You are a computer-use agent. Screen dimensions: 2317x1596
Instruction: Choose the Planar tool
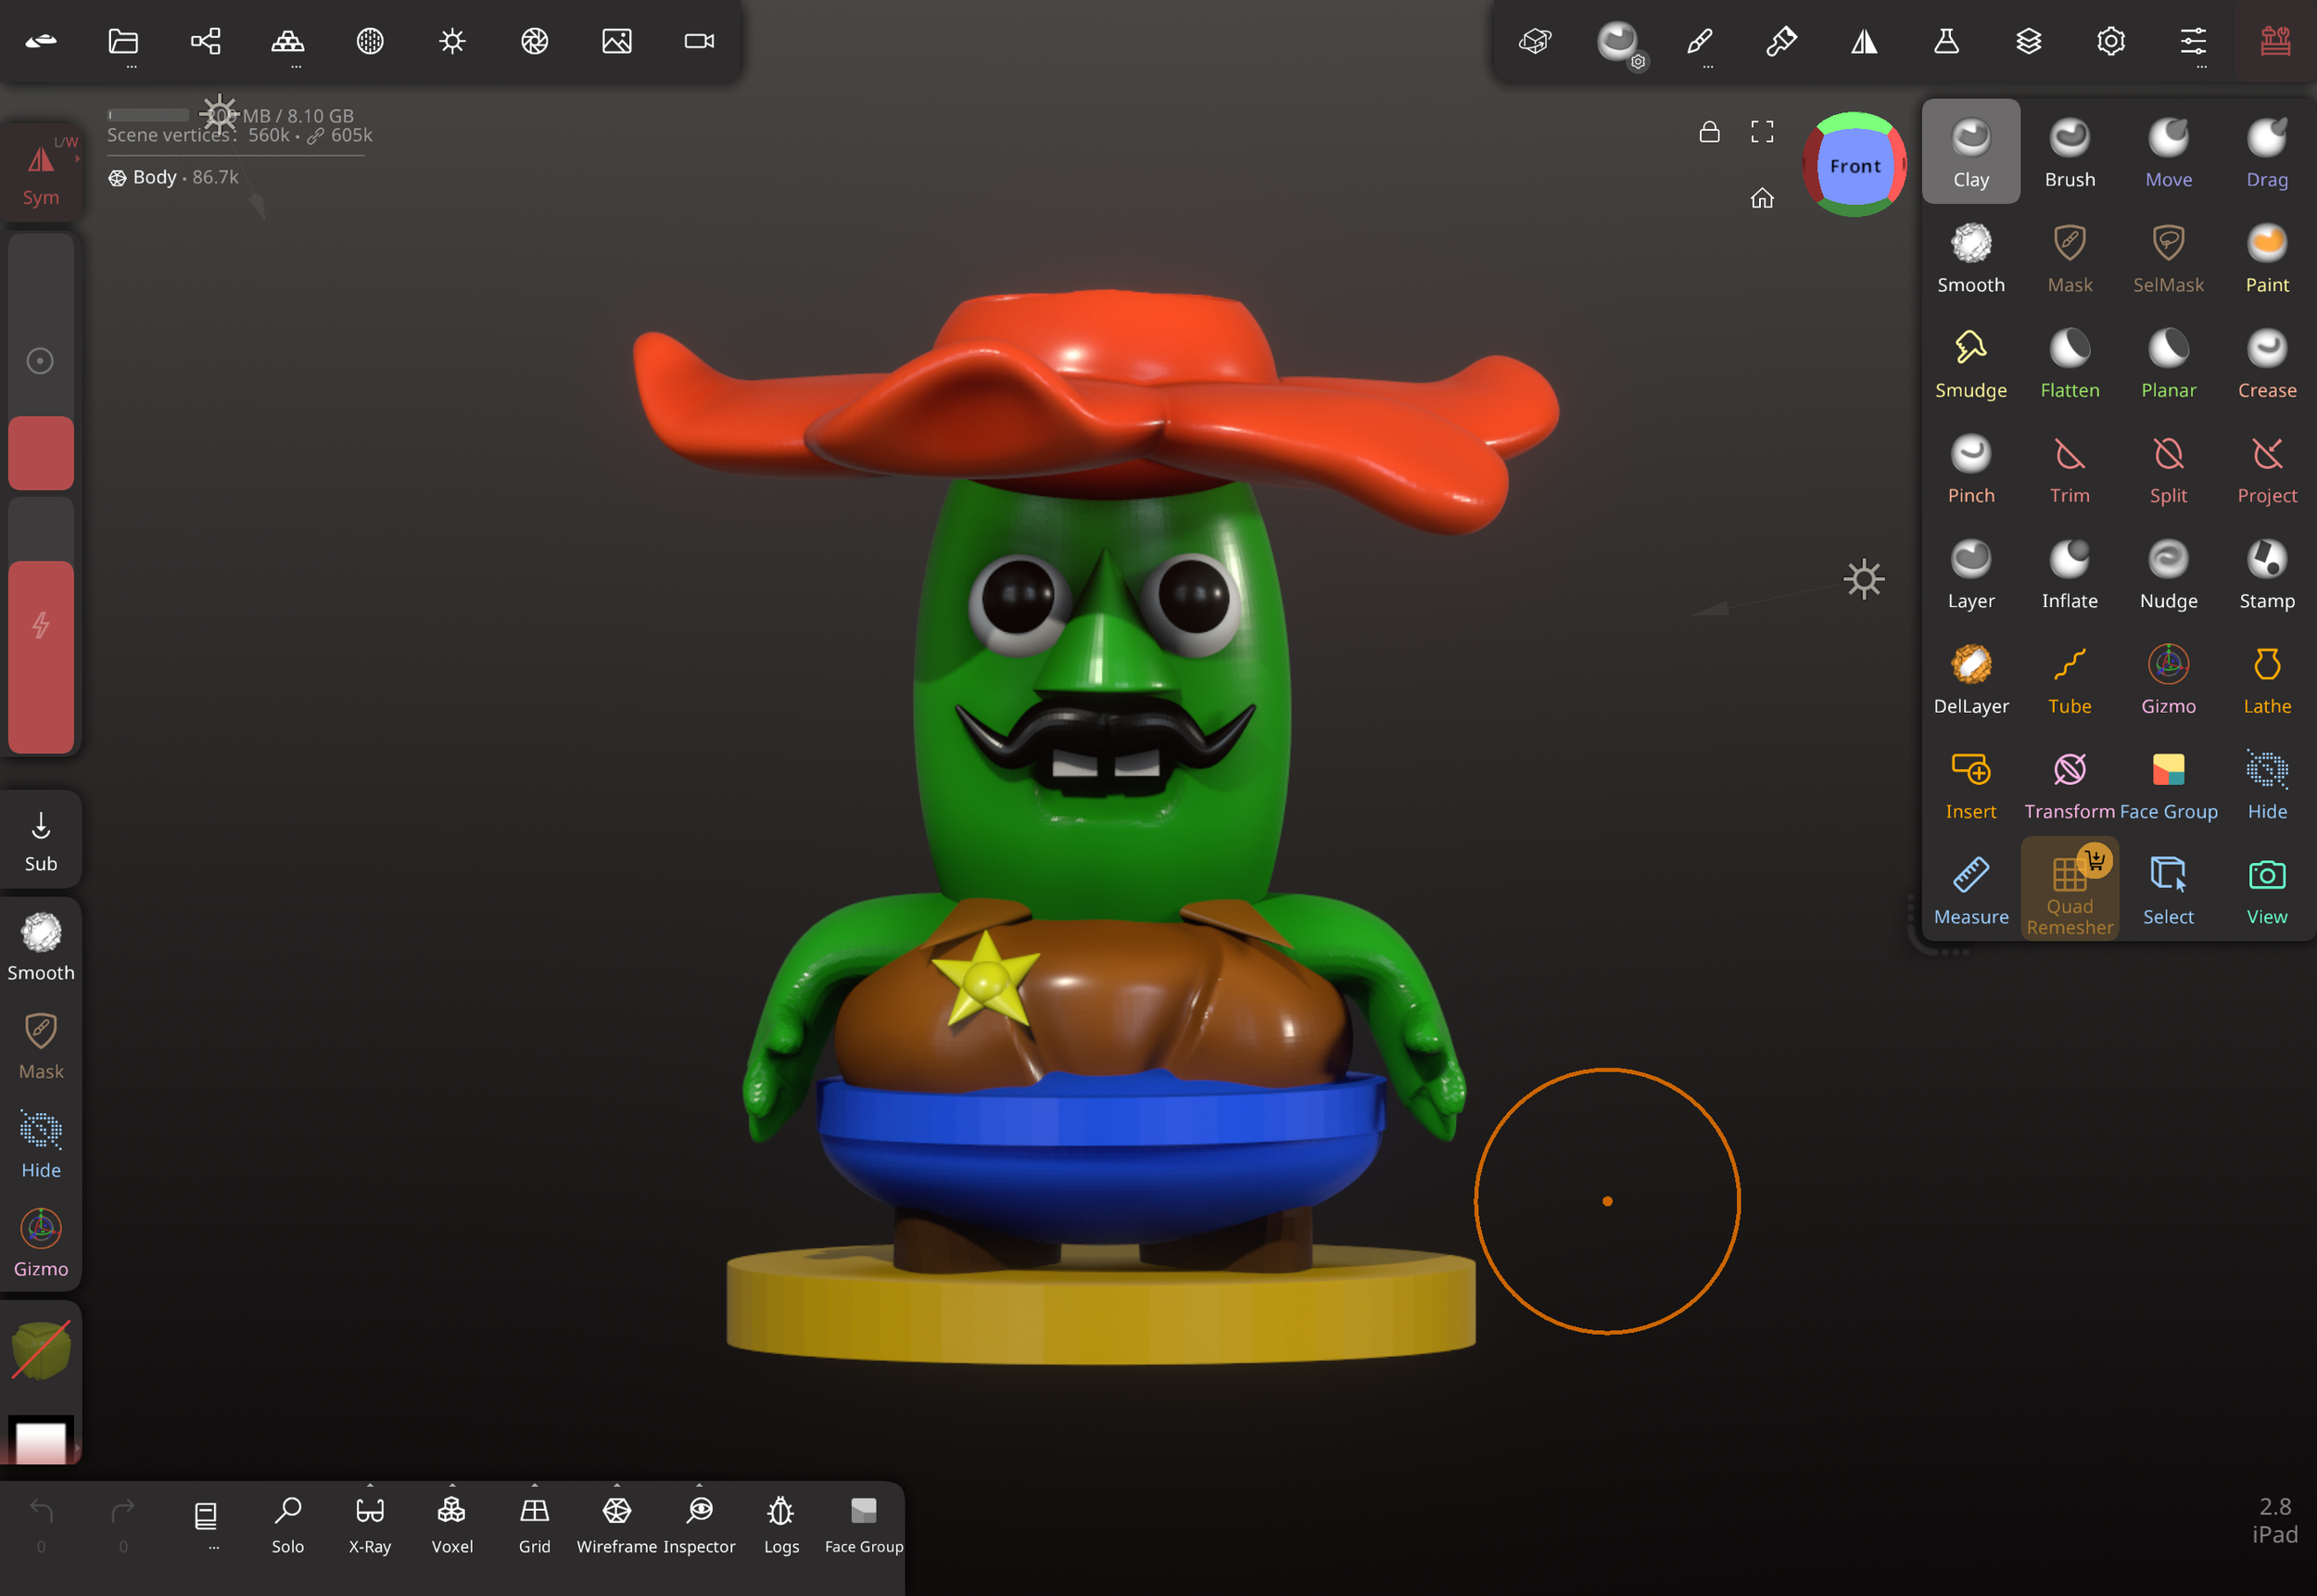(2168, 362)
